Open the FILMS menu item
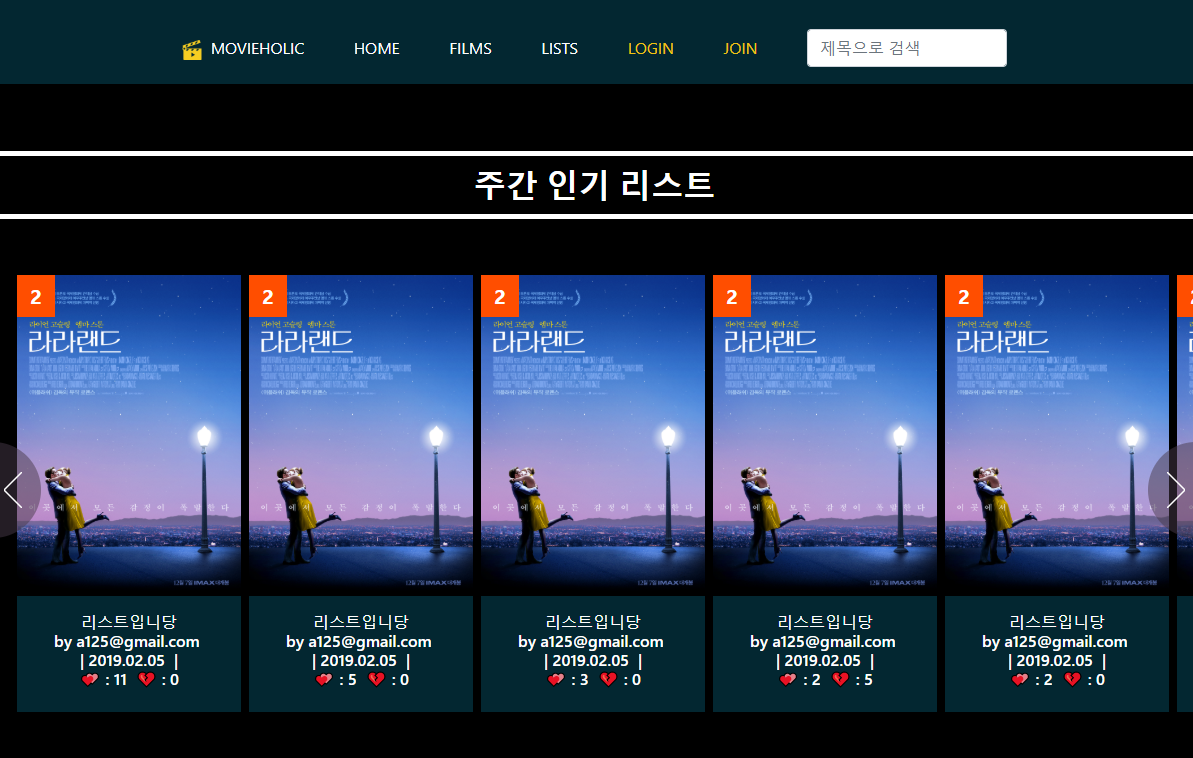Screen dimensions: 1193x758 470,49
